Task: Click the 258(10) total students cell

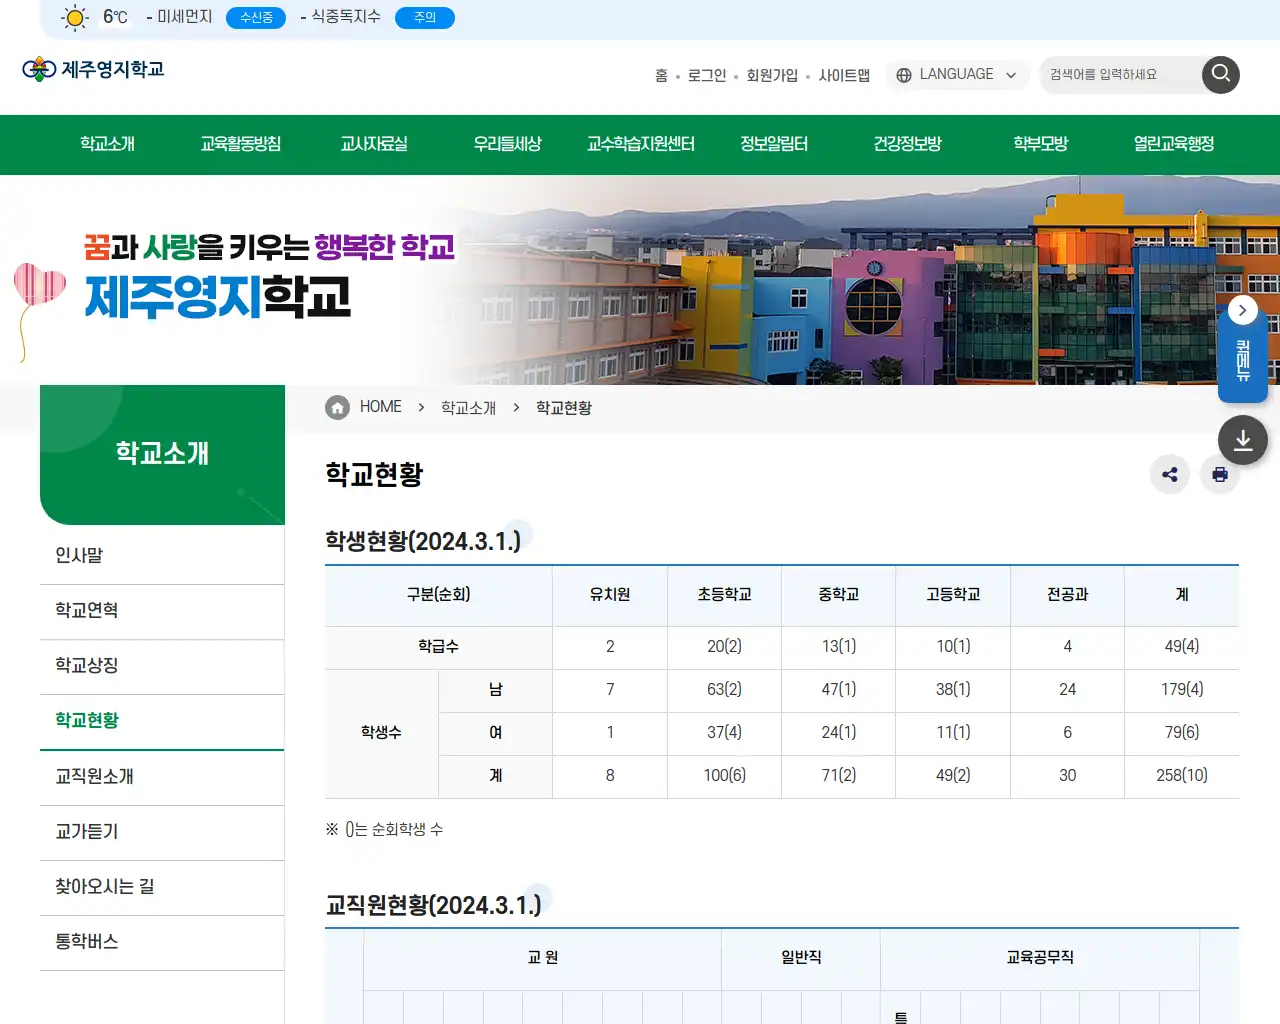Action: click(1182, 776)
